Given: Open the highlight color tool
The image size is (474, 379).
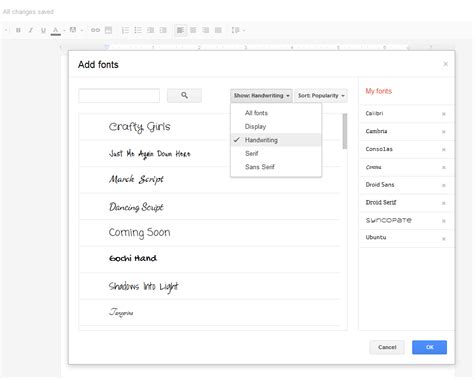Looking at the screenshot, I should [73, 30].
